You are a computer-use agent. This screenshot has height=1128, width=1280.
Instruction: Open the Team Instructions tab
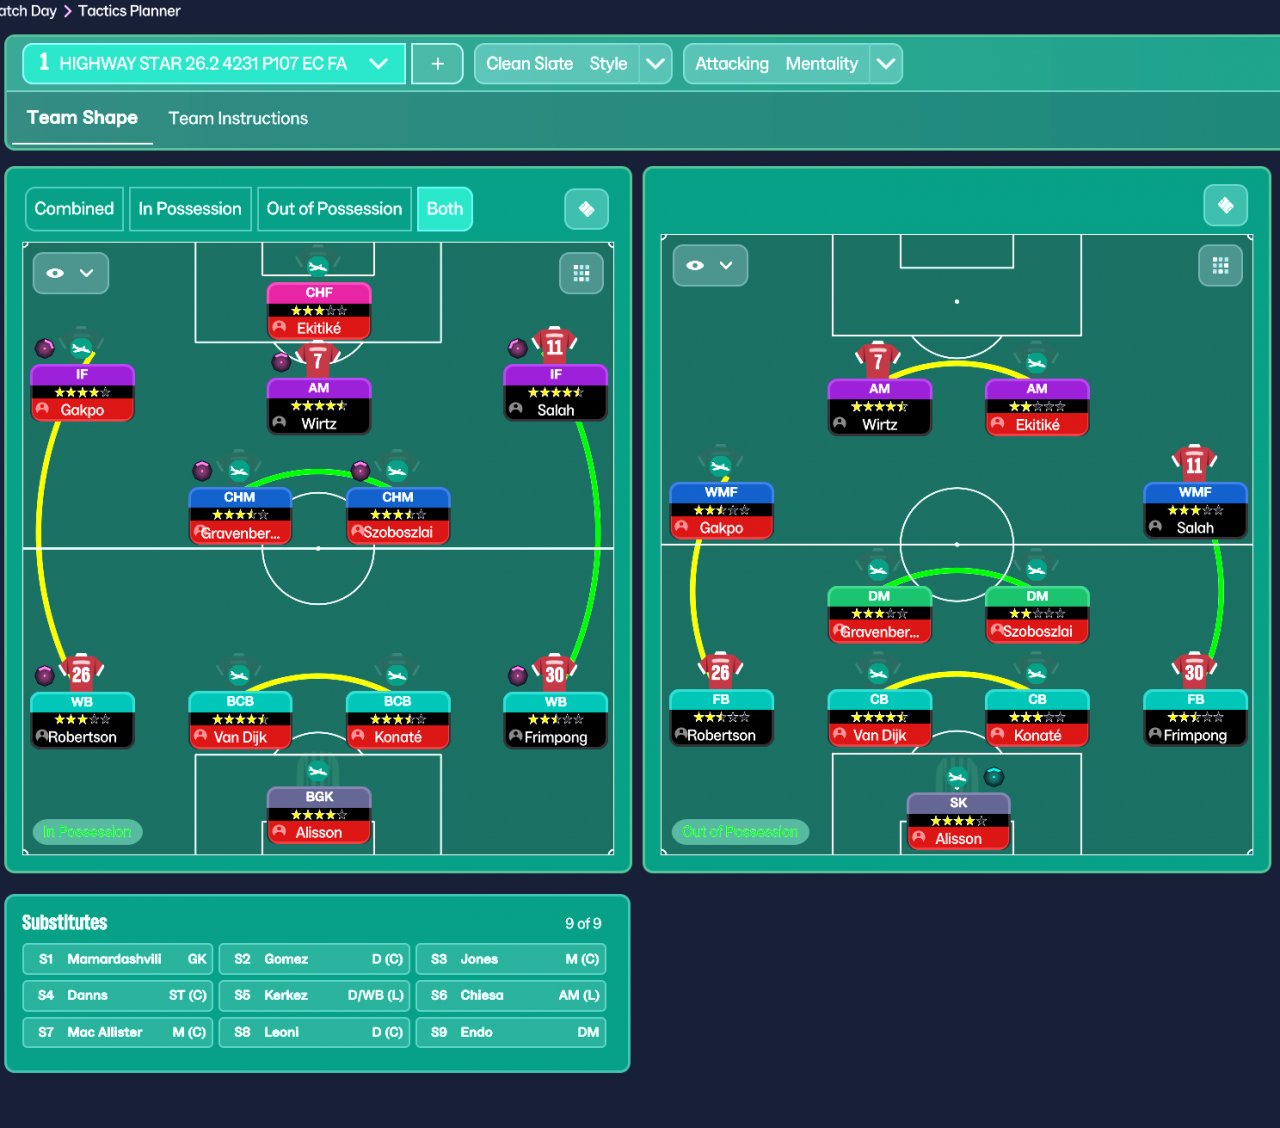tap(238, 118)
